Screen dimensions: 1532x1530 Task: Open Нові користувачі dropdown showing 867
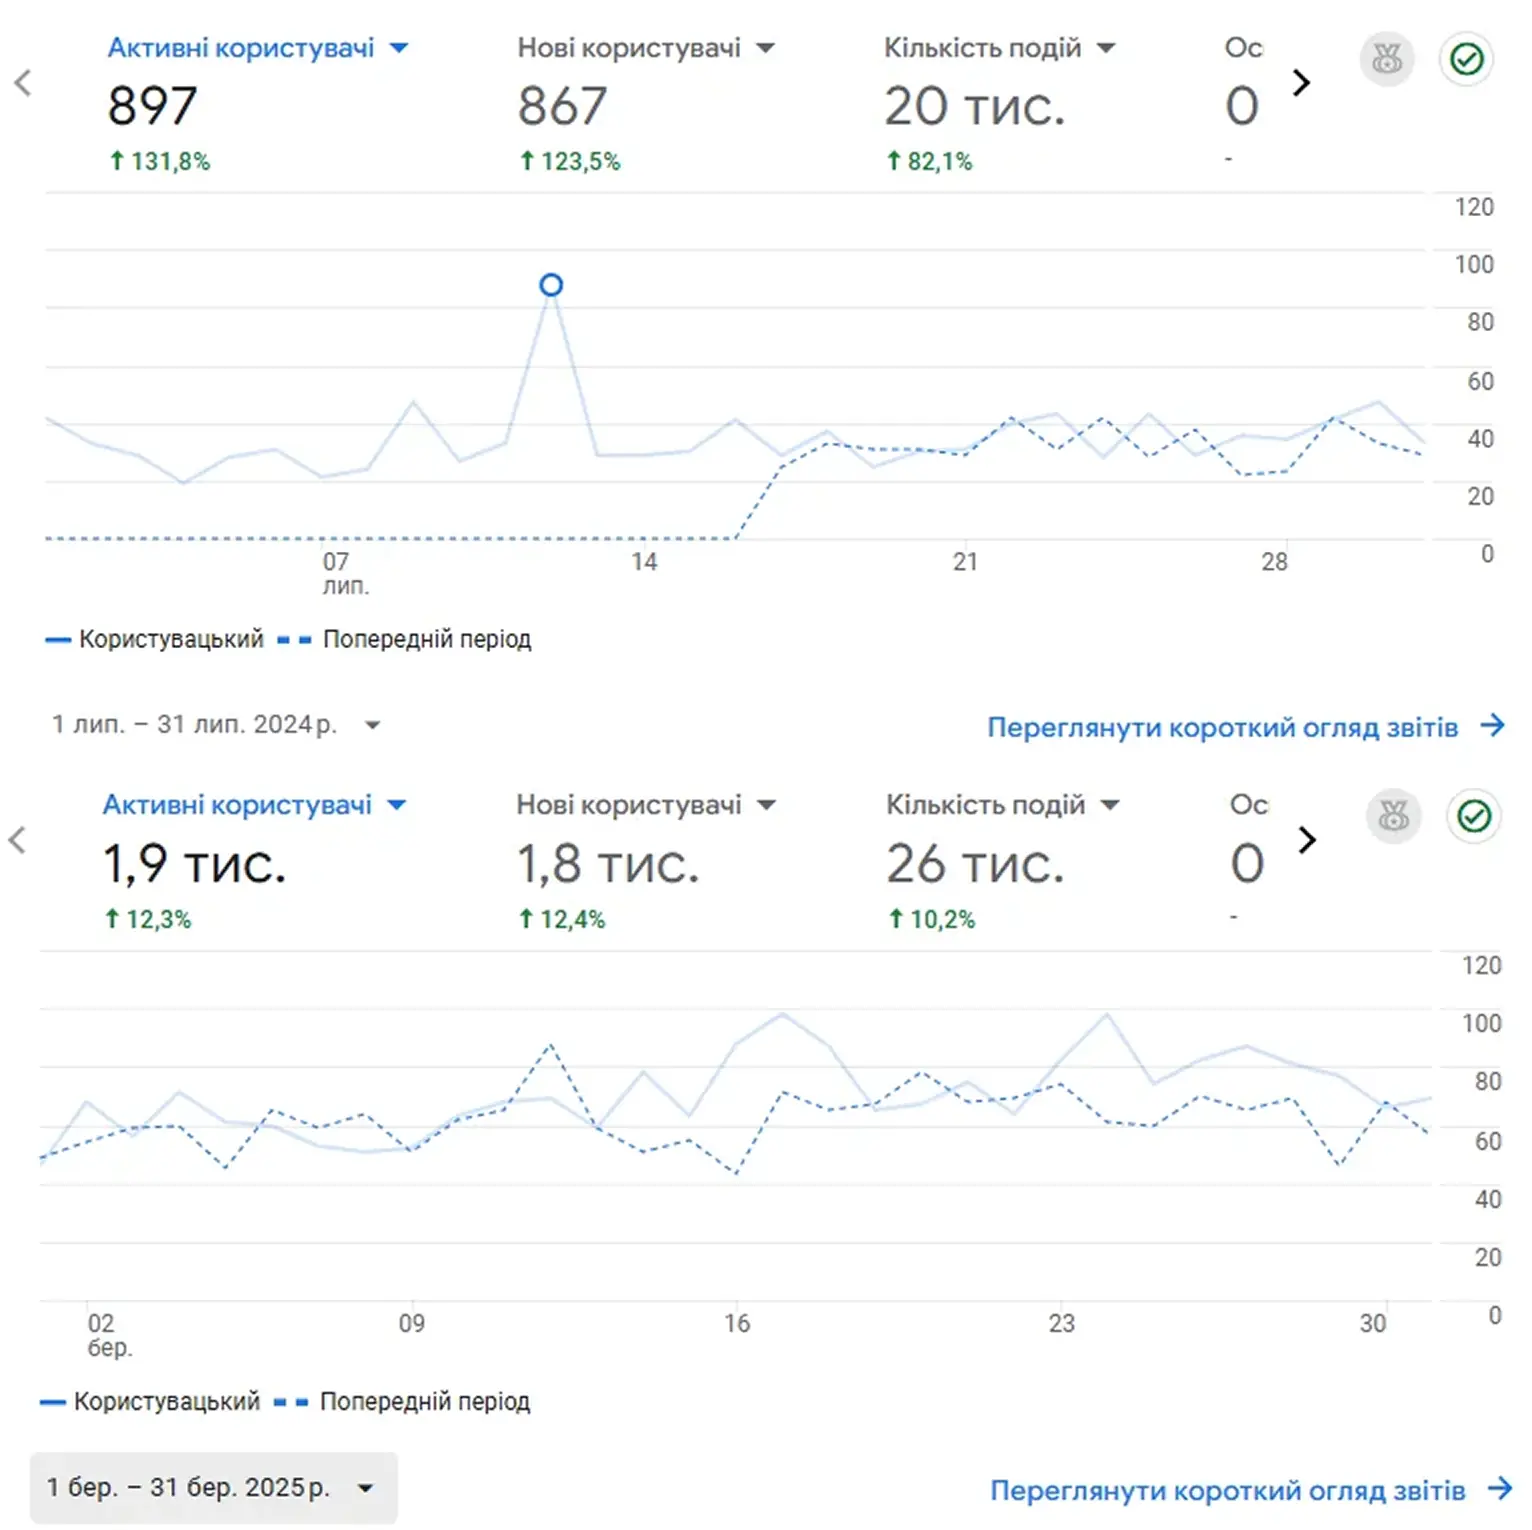click(766, 48)
